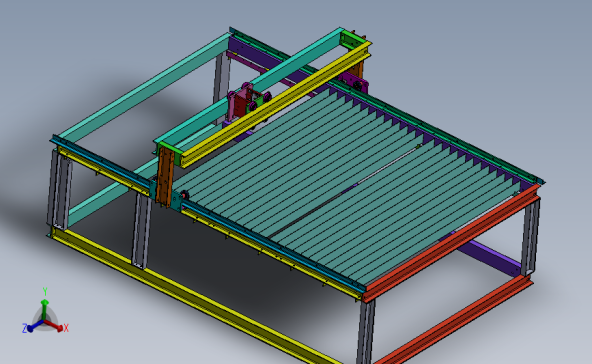Select the gray leg at the far-left corner

click(x=59, y=189)
